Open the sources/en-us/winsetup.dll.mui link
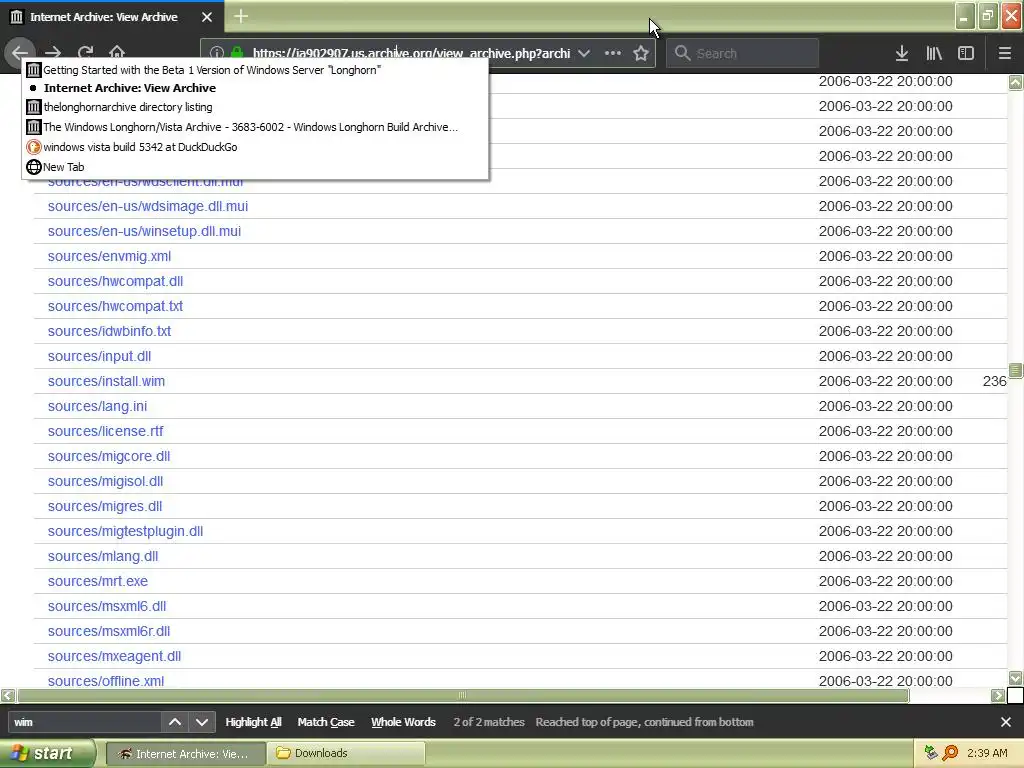This screenshot has height=768, width=1024. pos(144,231)
